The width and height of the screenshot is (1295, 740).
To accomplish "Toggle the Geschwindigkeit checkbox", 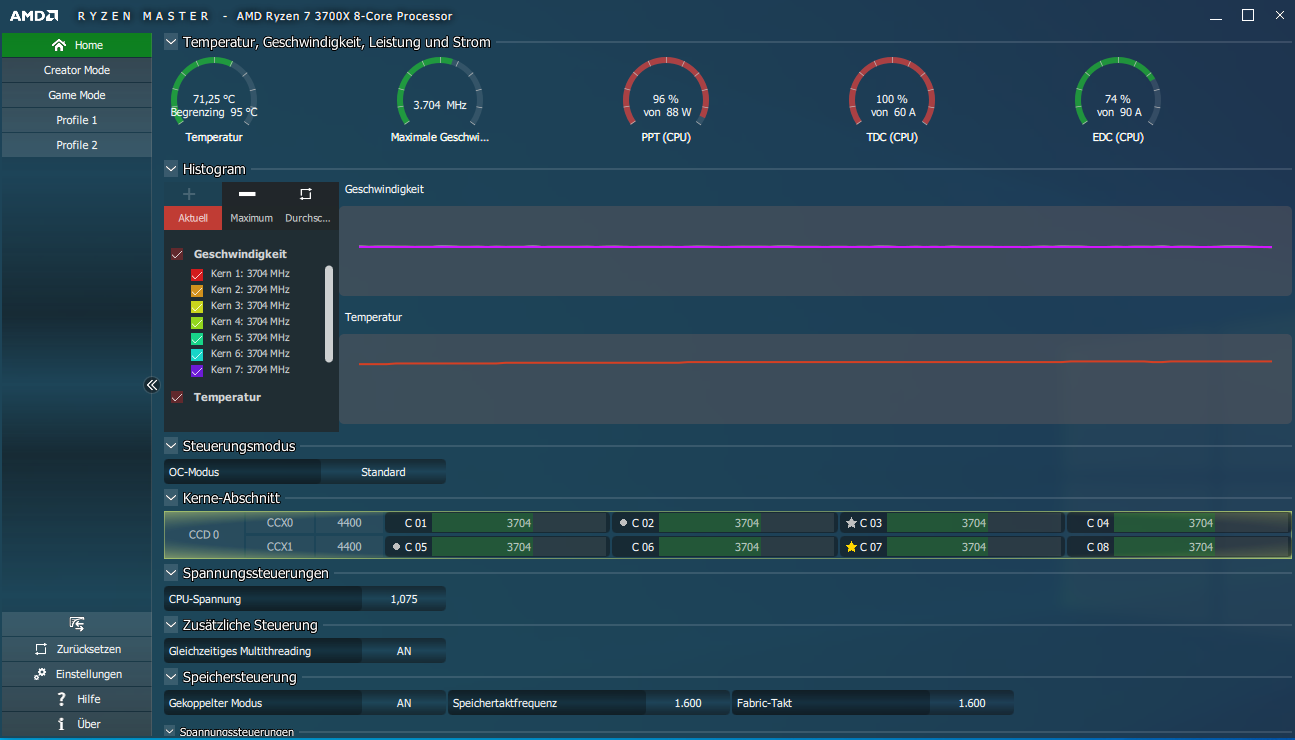I will 177,254.
